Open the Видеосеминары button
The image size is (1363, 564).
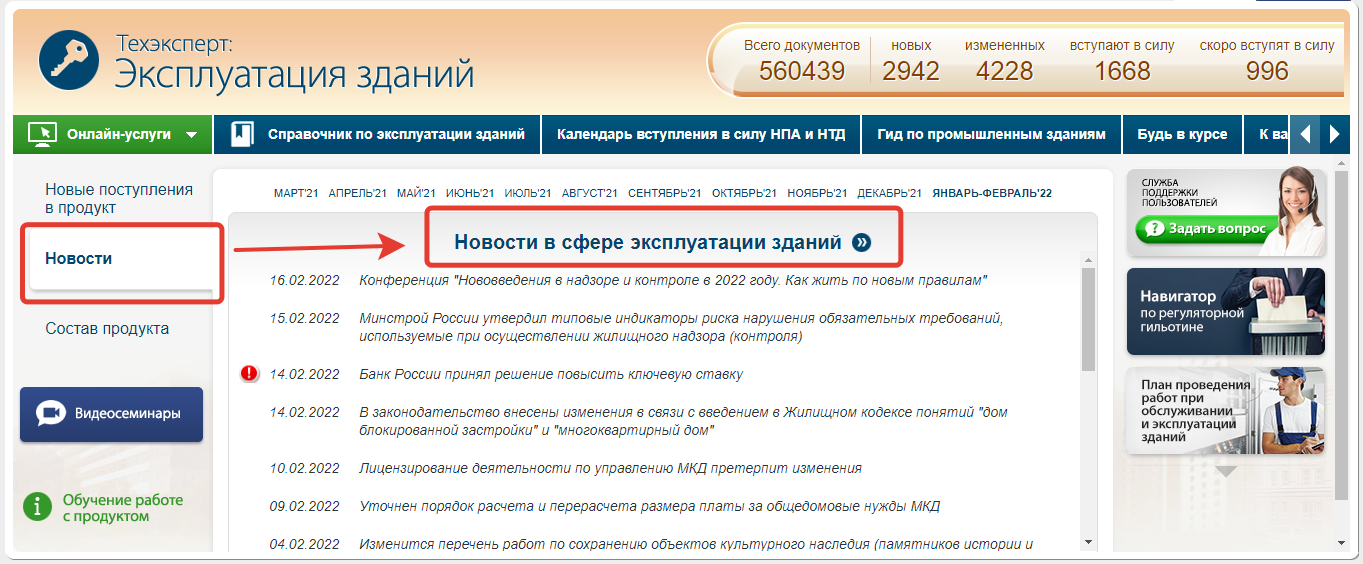tap(111, 414)
